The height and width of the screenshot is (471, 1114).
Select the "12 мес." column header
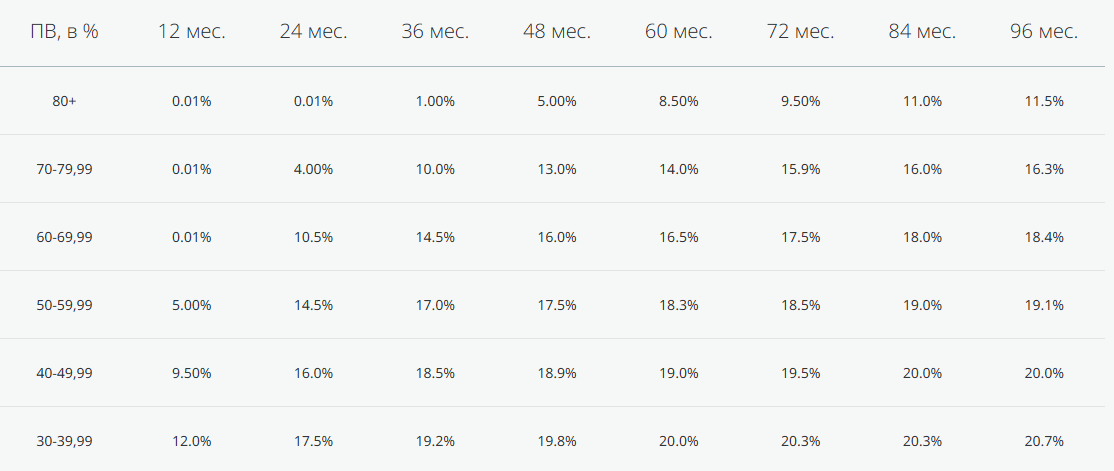point(192,32)
